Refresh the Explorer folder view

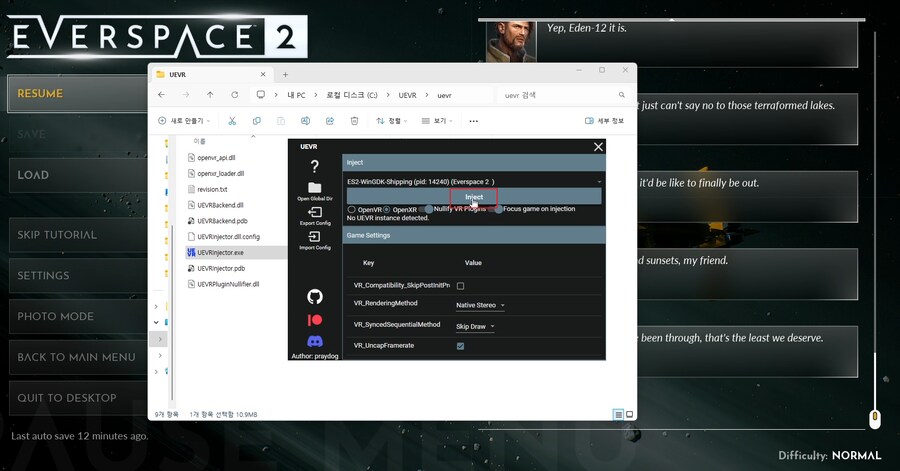pos(234,95)
